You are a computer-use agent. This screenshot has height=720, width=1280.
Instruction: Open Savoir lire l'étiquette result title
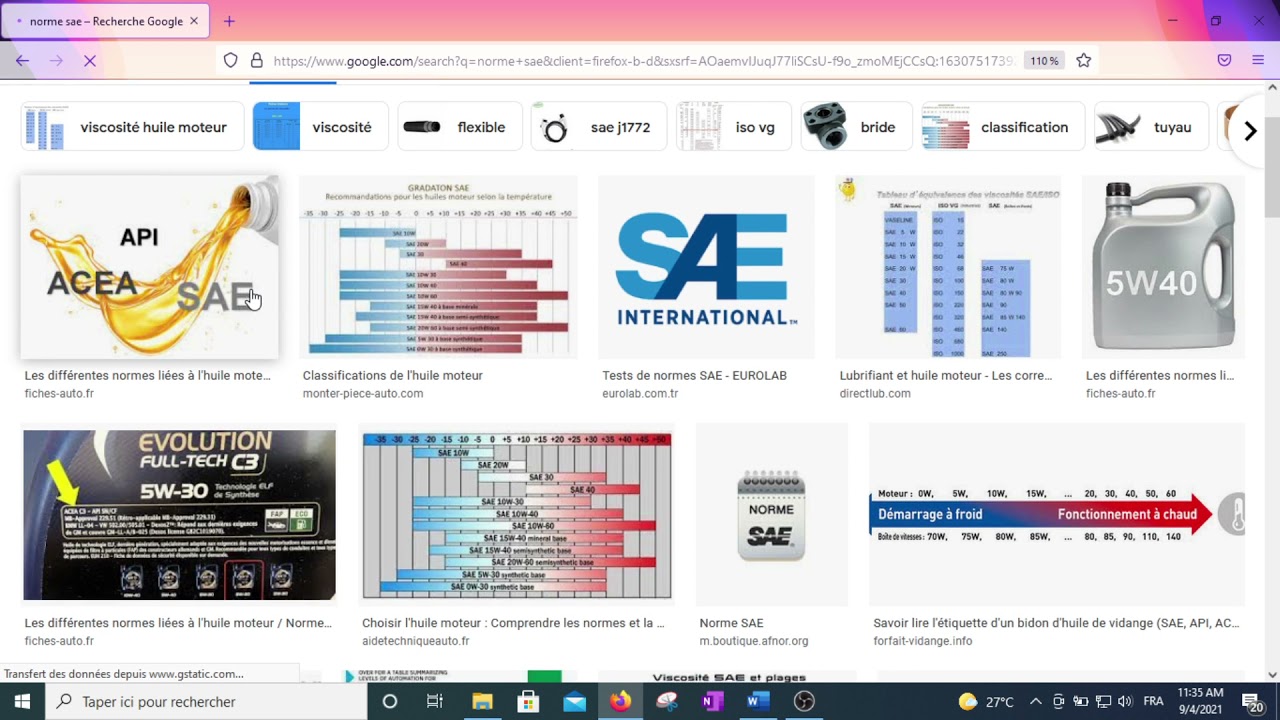[x=1056, y=623]
